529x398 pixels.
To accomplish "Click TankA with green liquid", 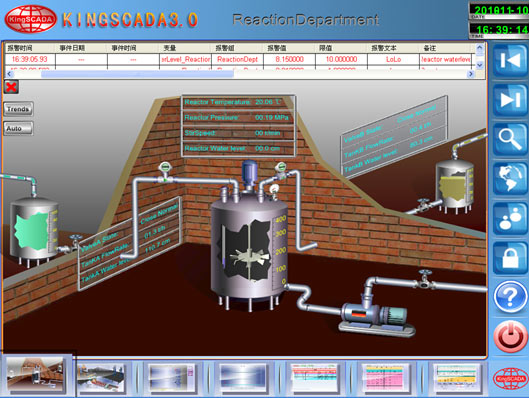I will [x=34, y=231].
